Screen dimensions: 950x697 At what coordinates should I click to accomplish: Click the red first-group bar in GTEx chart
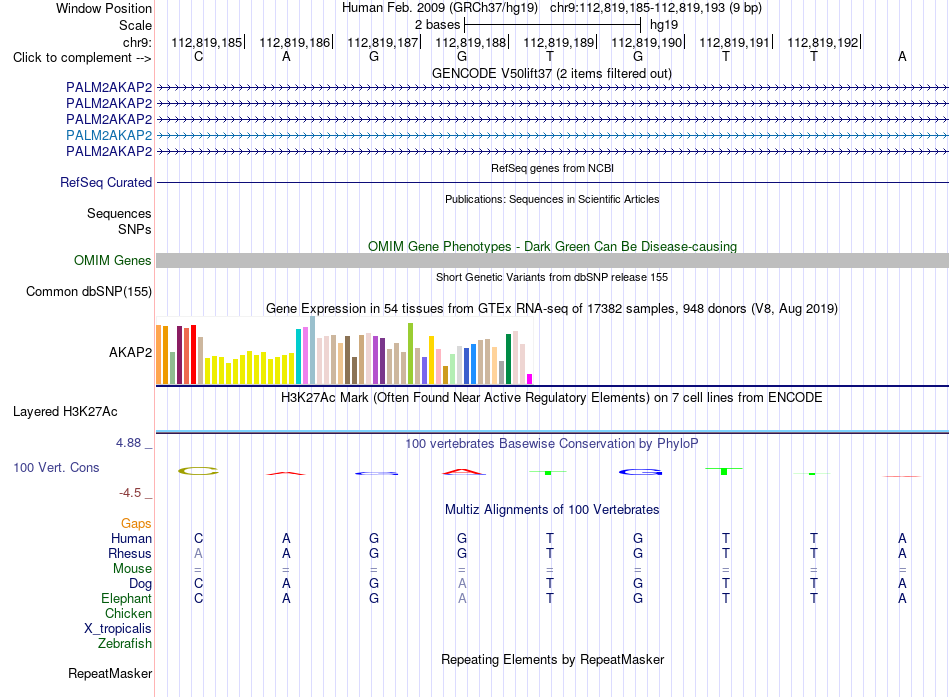193,354
